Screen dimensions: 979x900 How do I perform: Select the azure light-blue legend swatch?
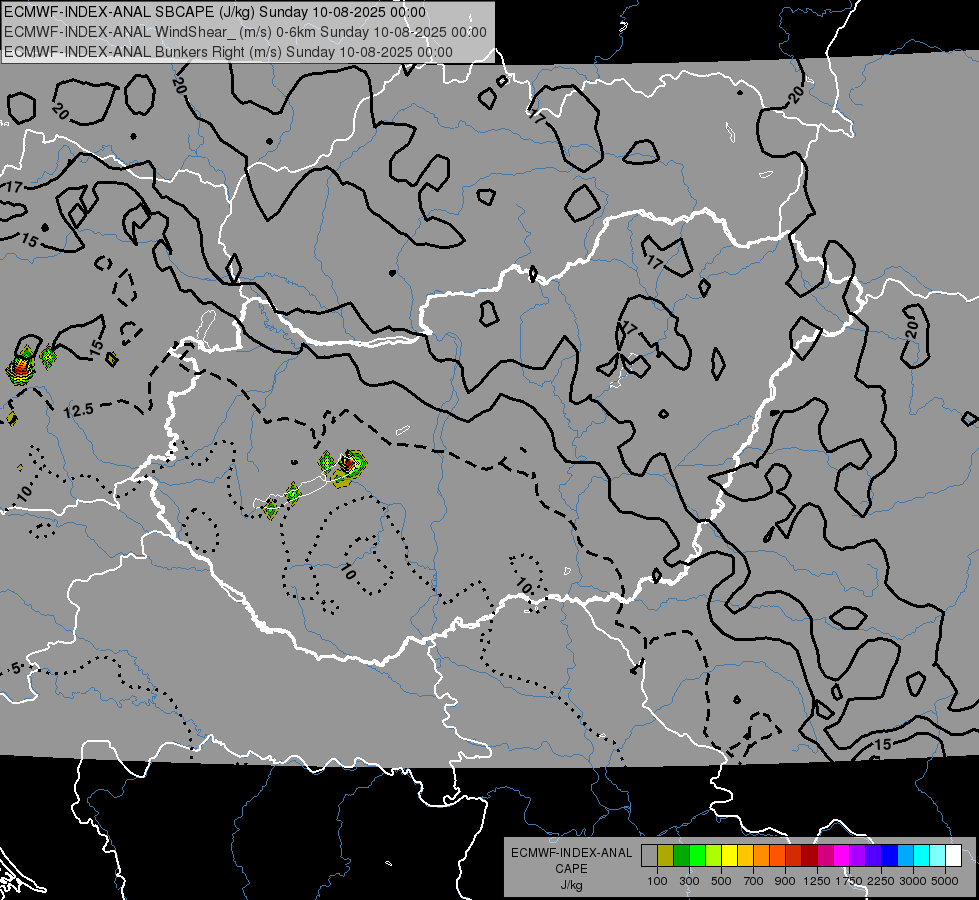(905, 855)
